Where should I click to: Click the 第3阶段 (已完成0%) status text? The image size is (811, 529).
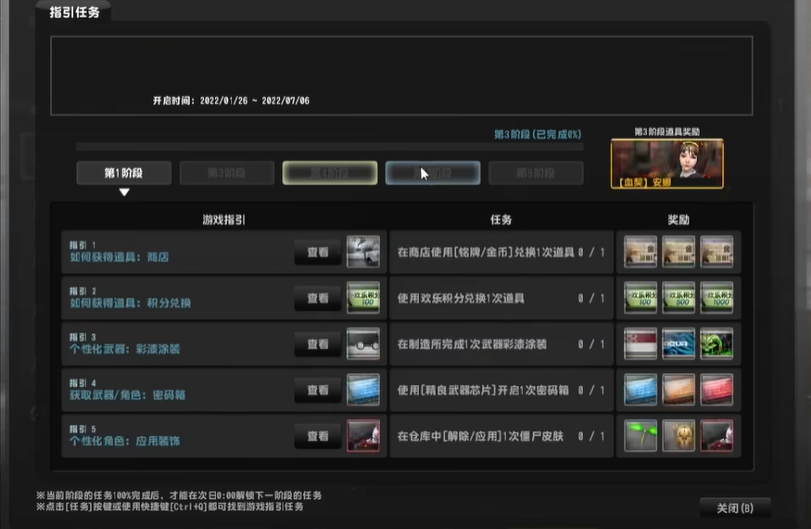click(537, 134)
